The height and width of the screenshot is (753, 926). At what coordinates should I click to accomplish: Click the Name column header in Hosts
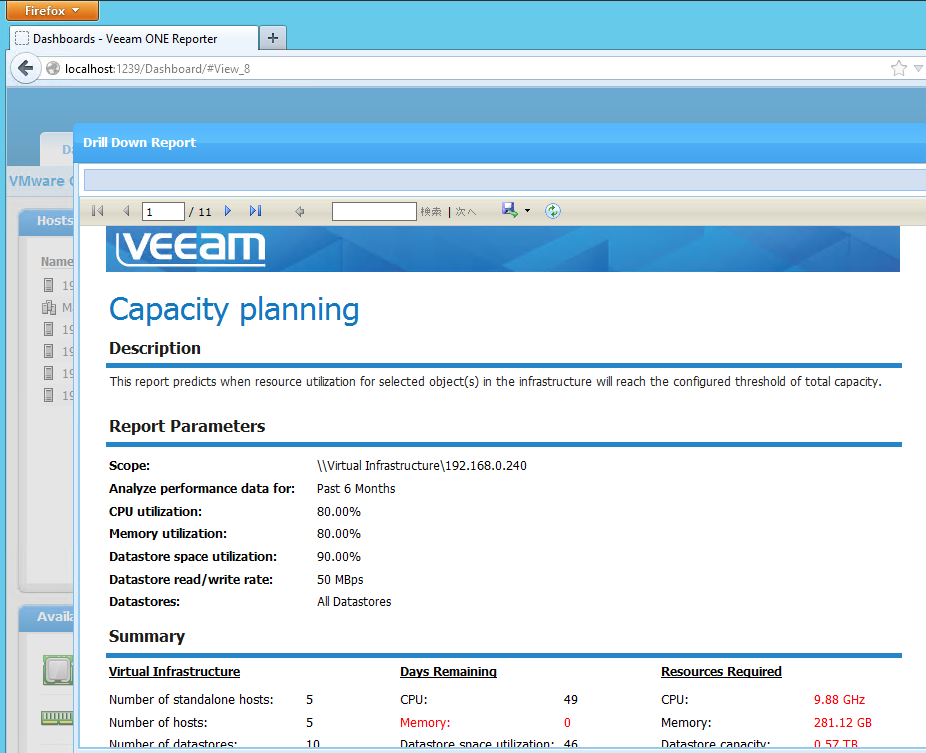[57, 262]
